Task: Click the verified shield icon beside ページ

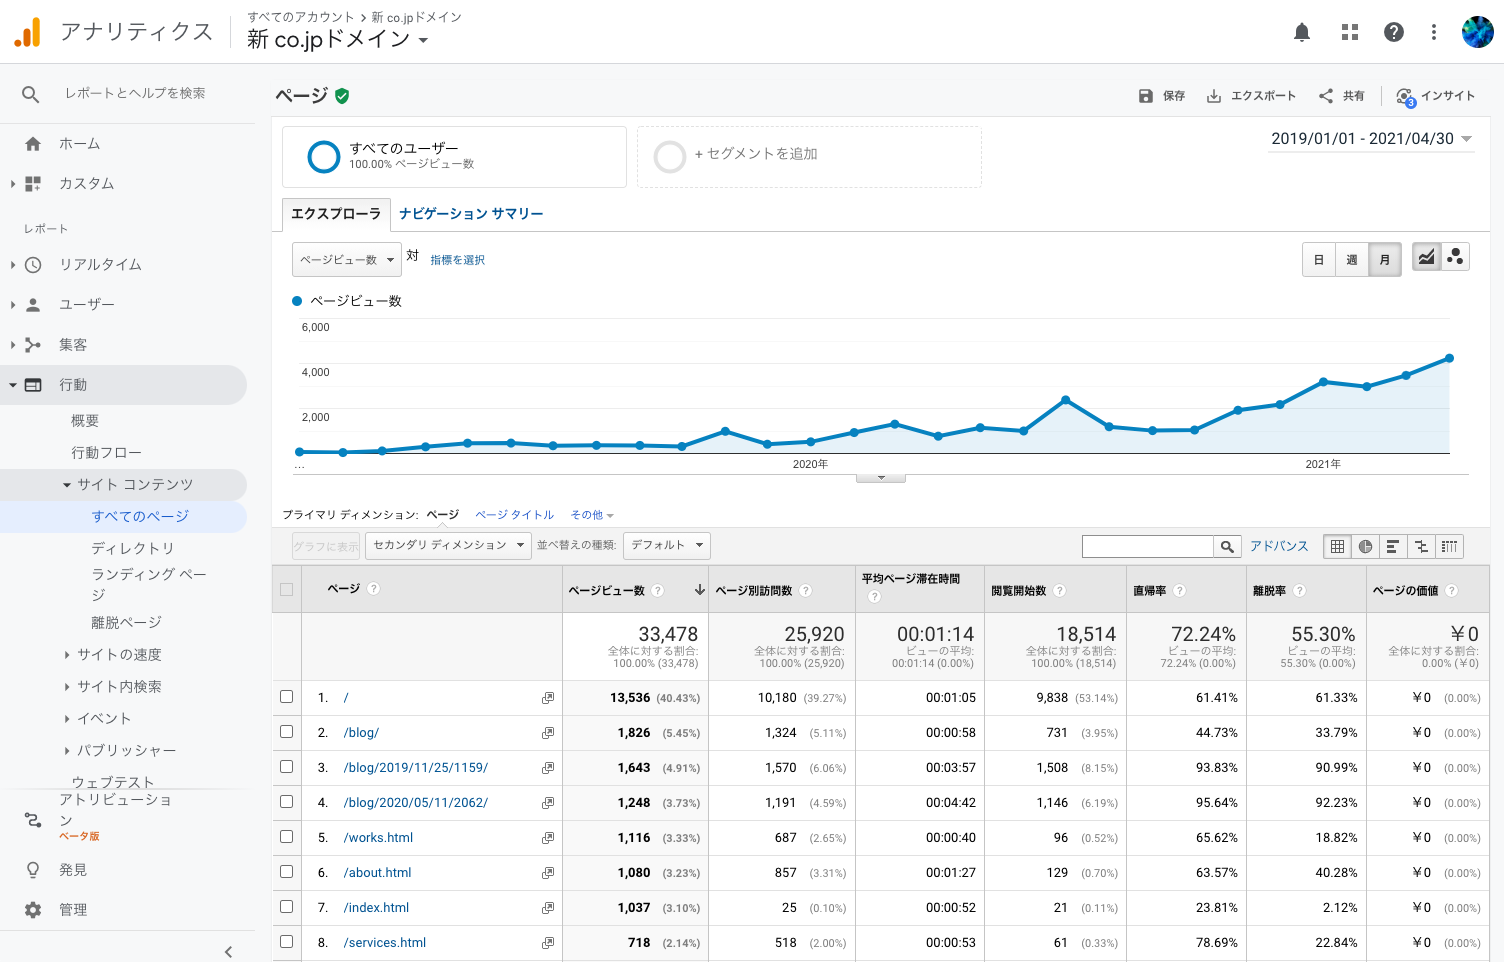Action: point(342,96)
